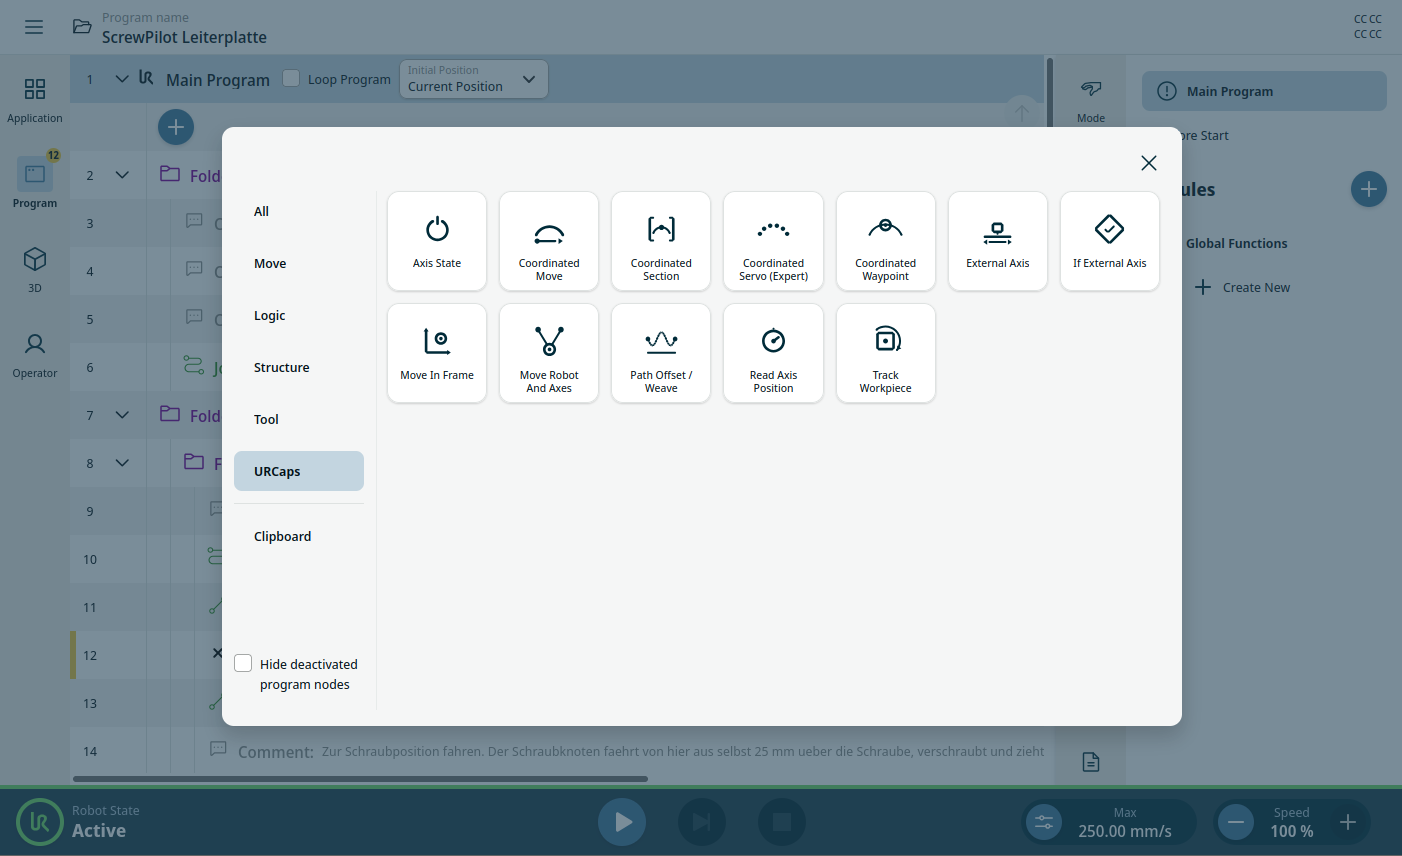Show the All node category
1402x856 pixels.
(x=299, y=211)
